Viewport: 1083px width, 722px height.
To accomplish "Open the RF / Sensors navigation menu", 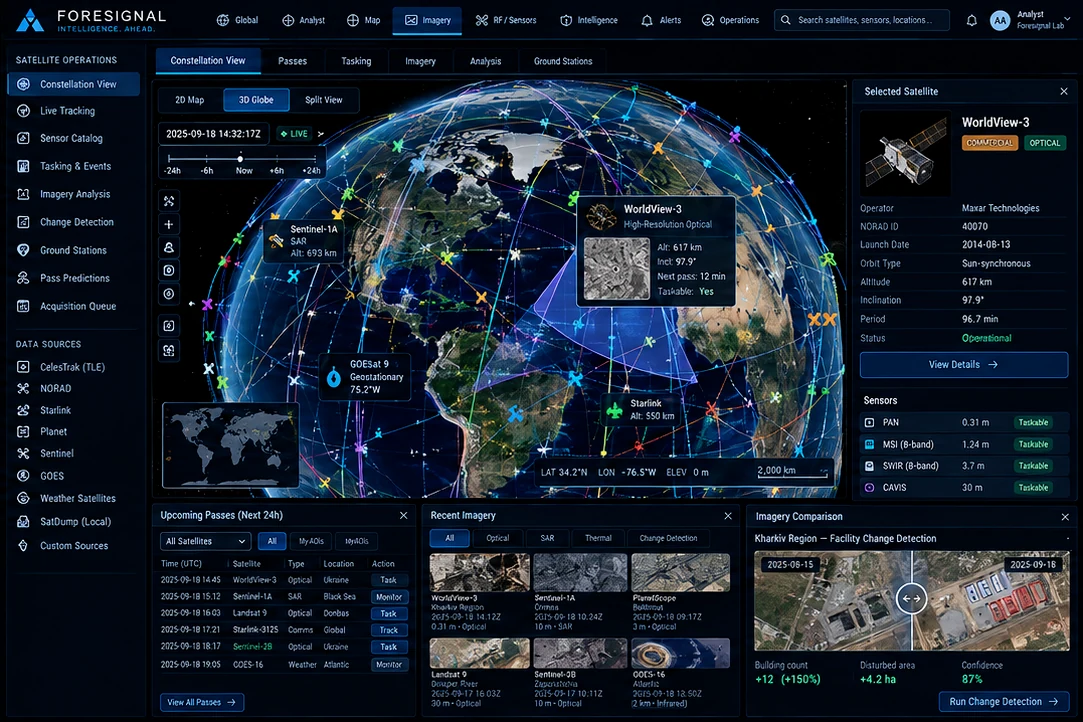I will pos(506,20).
